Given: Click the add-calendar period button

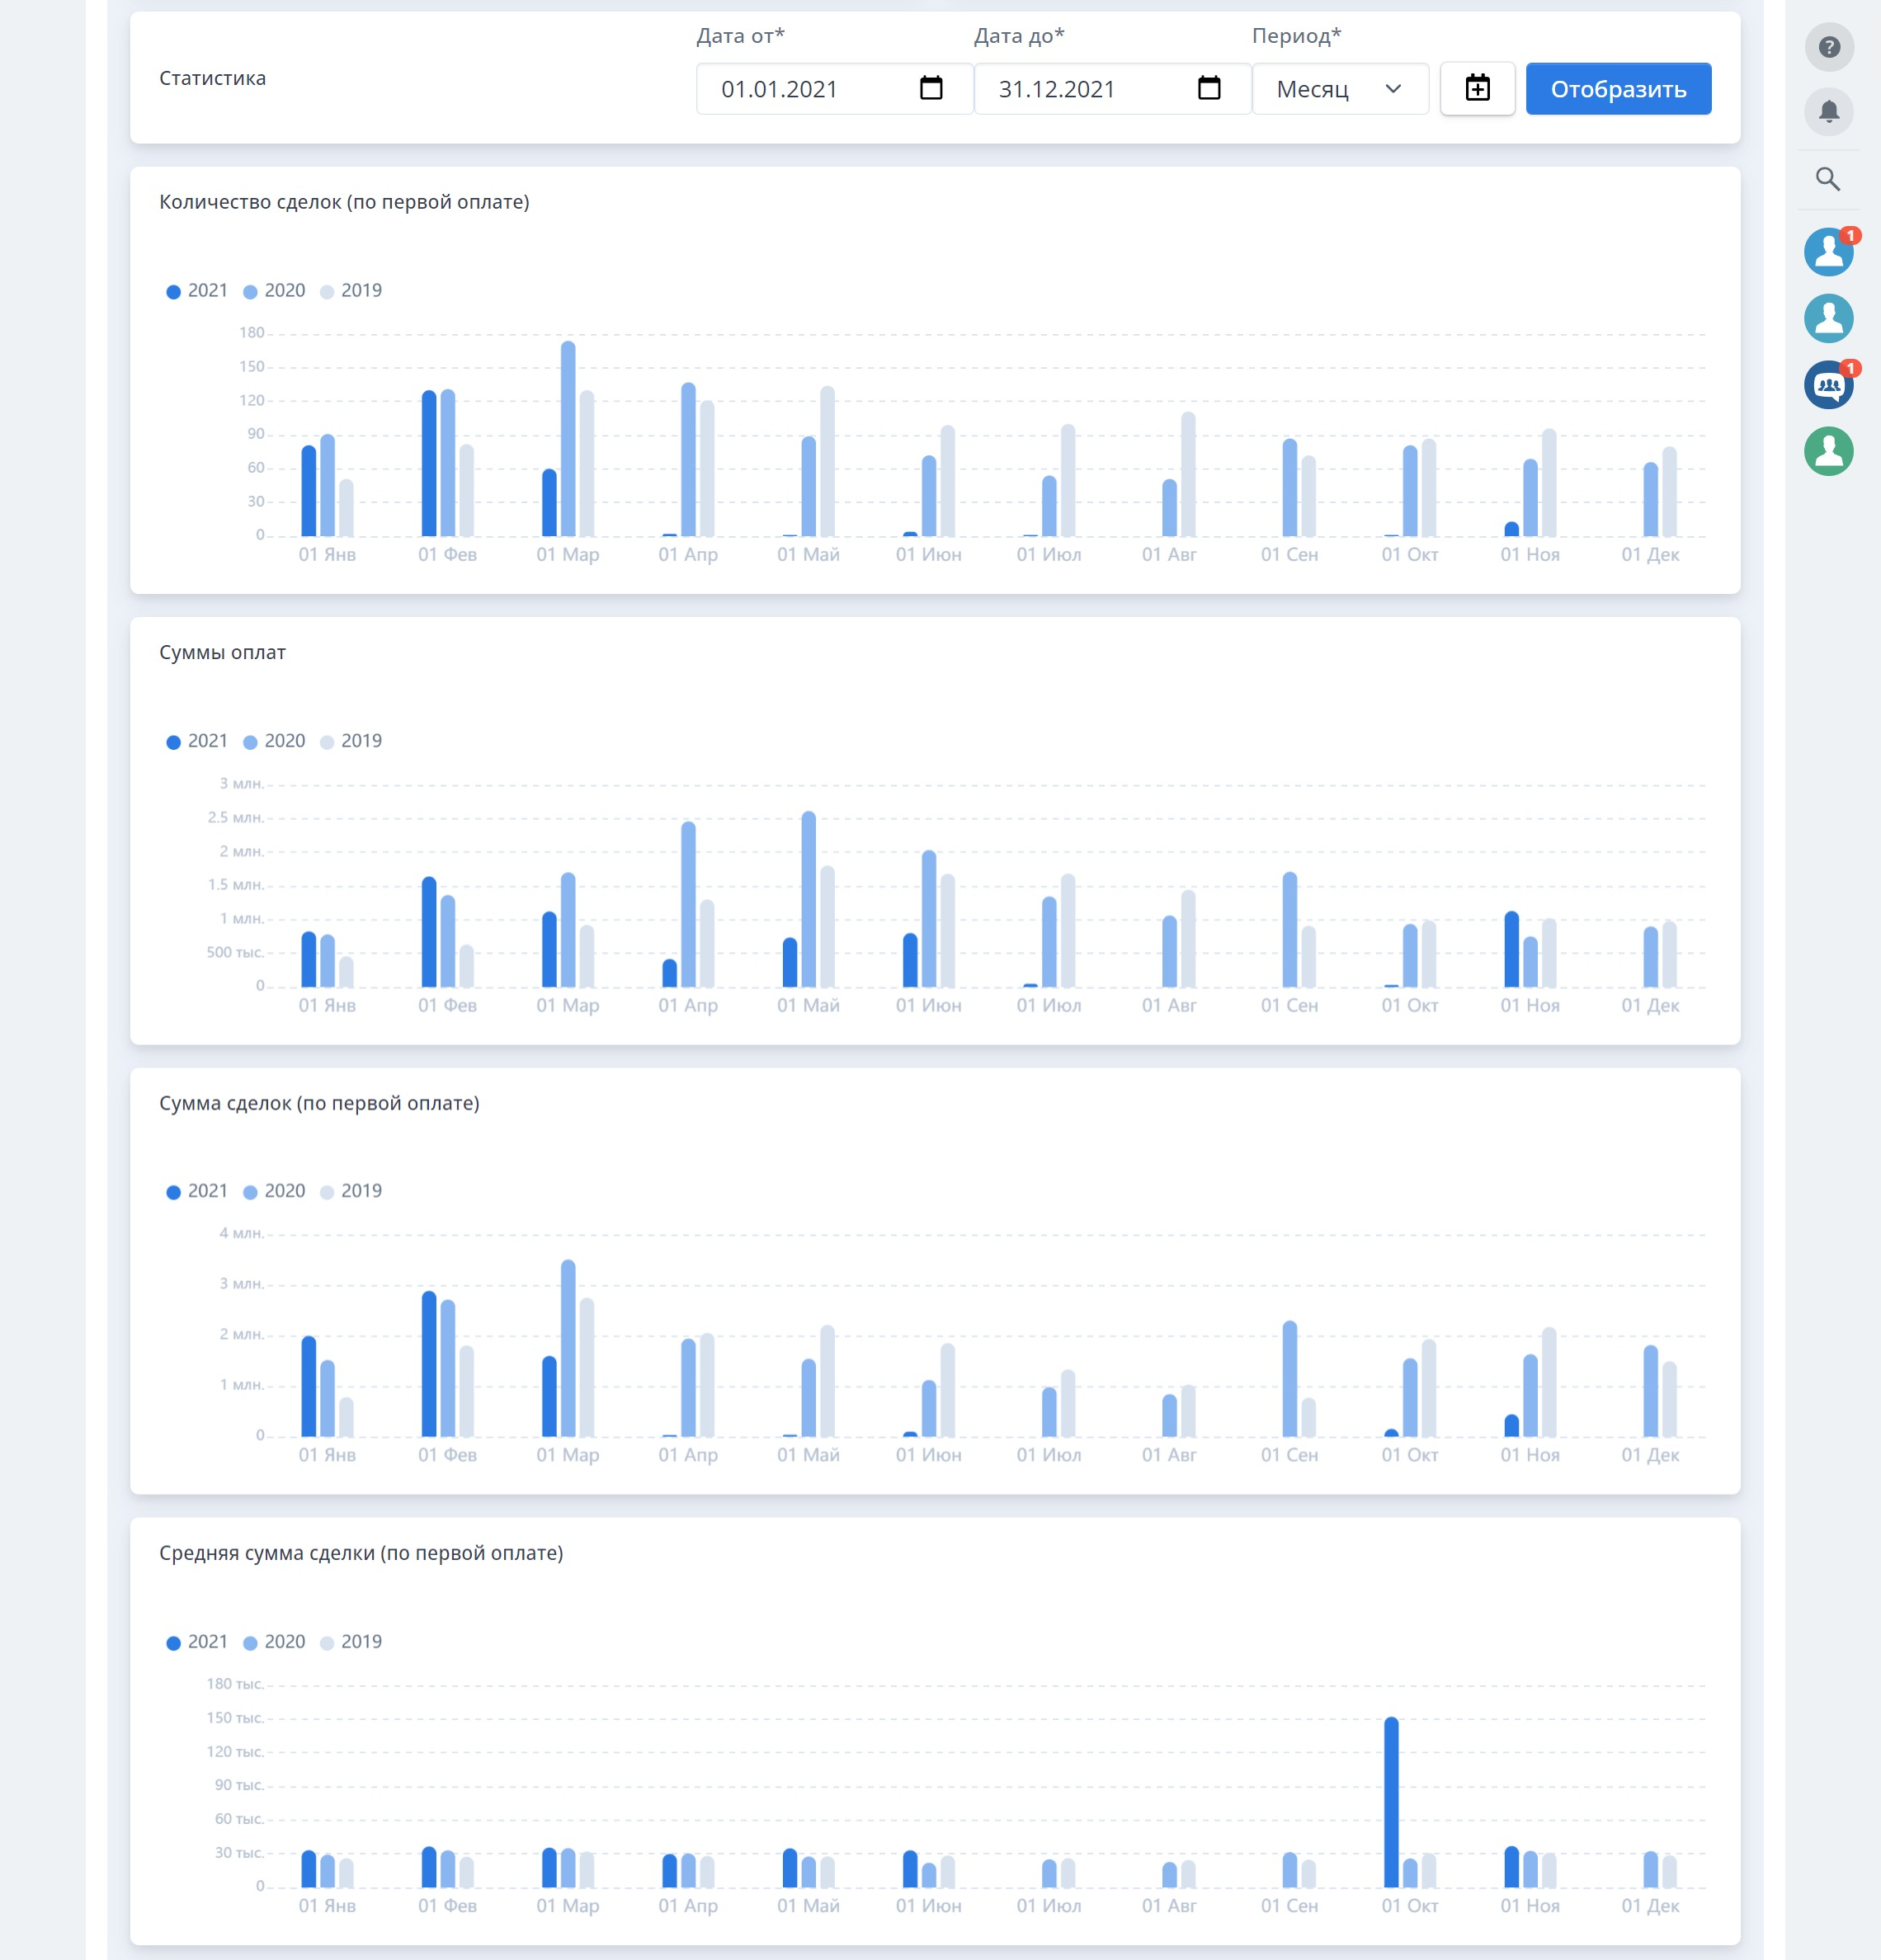Looking at the screenshot, I should [x=1477, y=89].
